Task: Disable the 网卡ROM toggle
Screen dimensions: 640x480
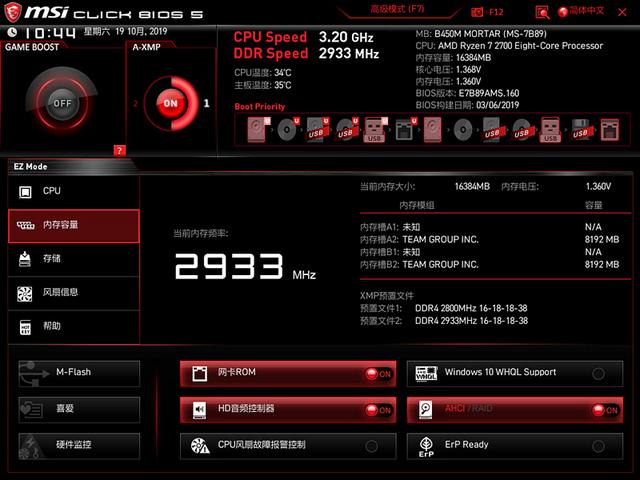Action: (378, 373)
